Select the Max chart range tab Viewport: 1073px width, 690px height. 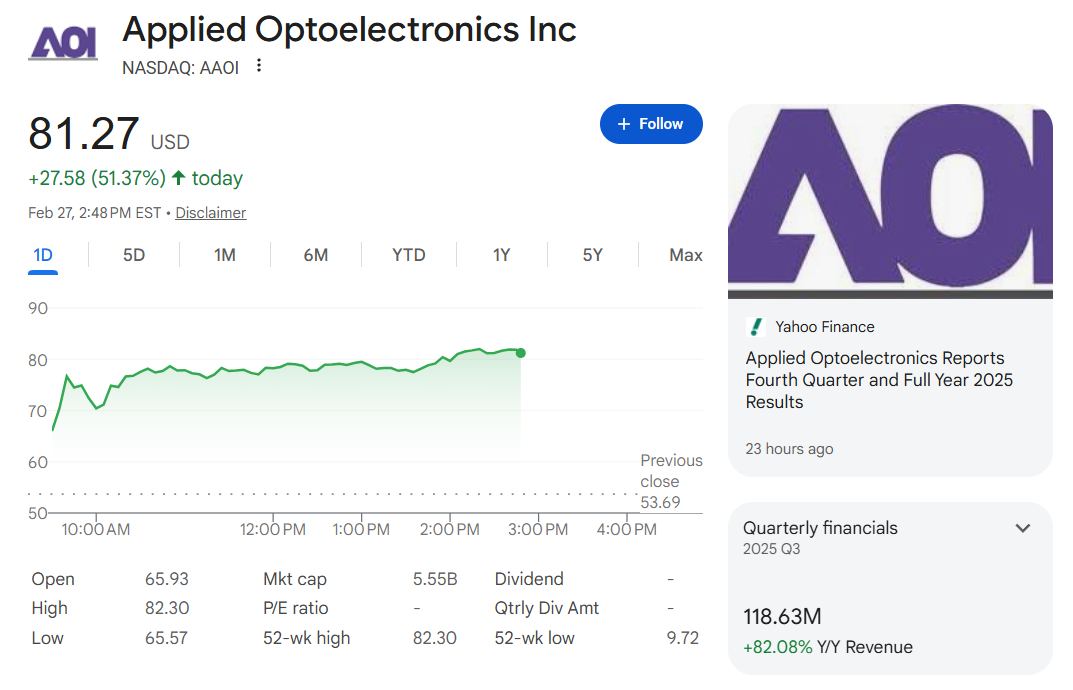click(686, 255)
